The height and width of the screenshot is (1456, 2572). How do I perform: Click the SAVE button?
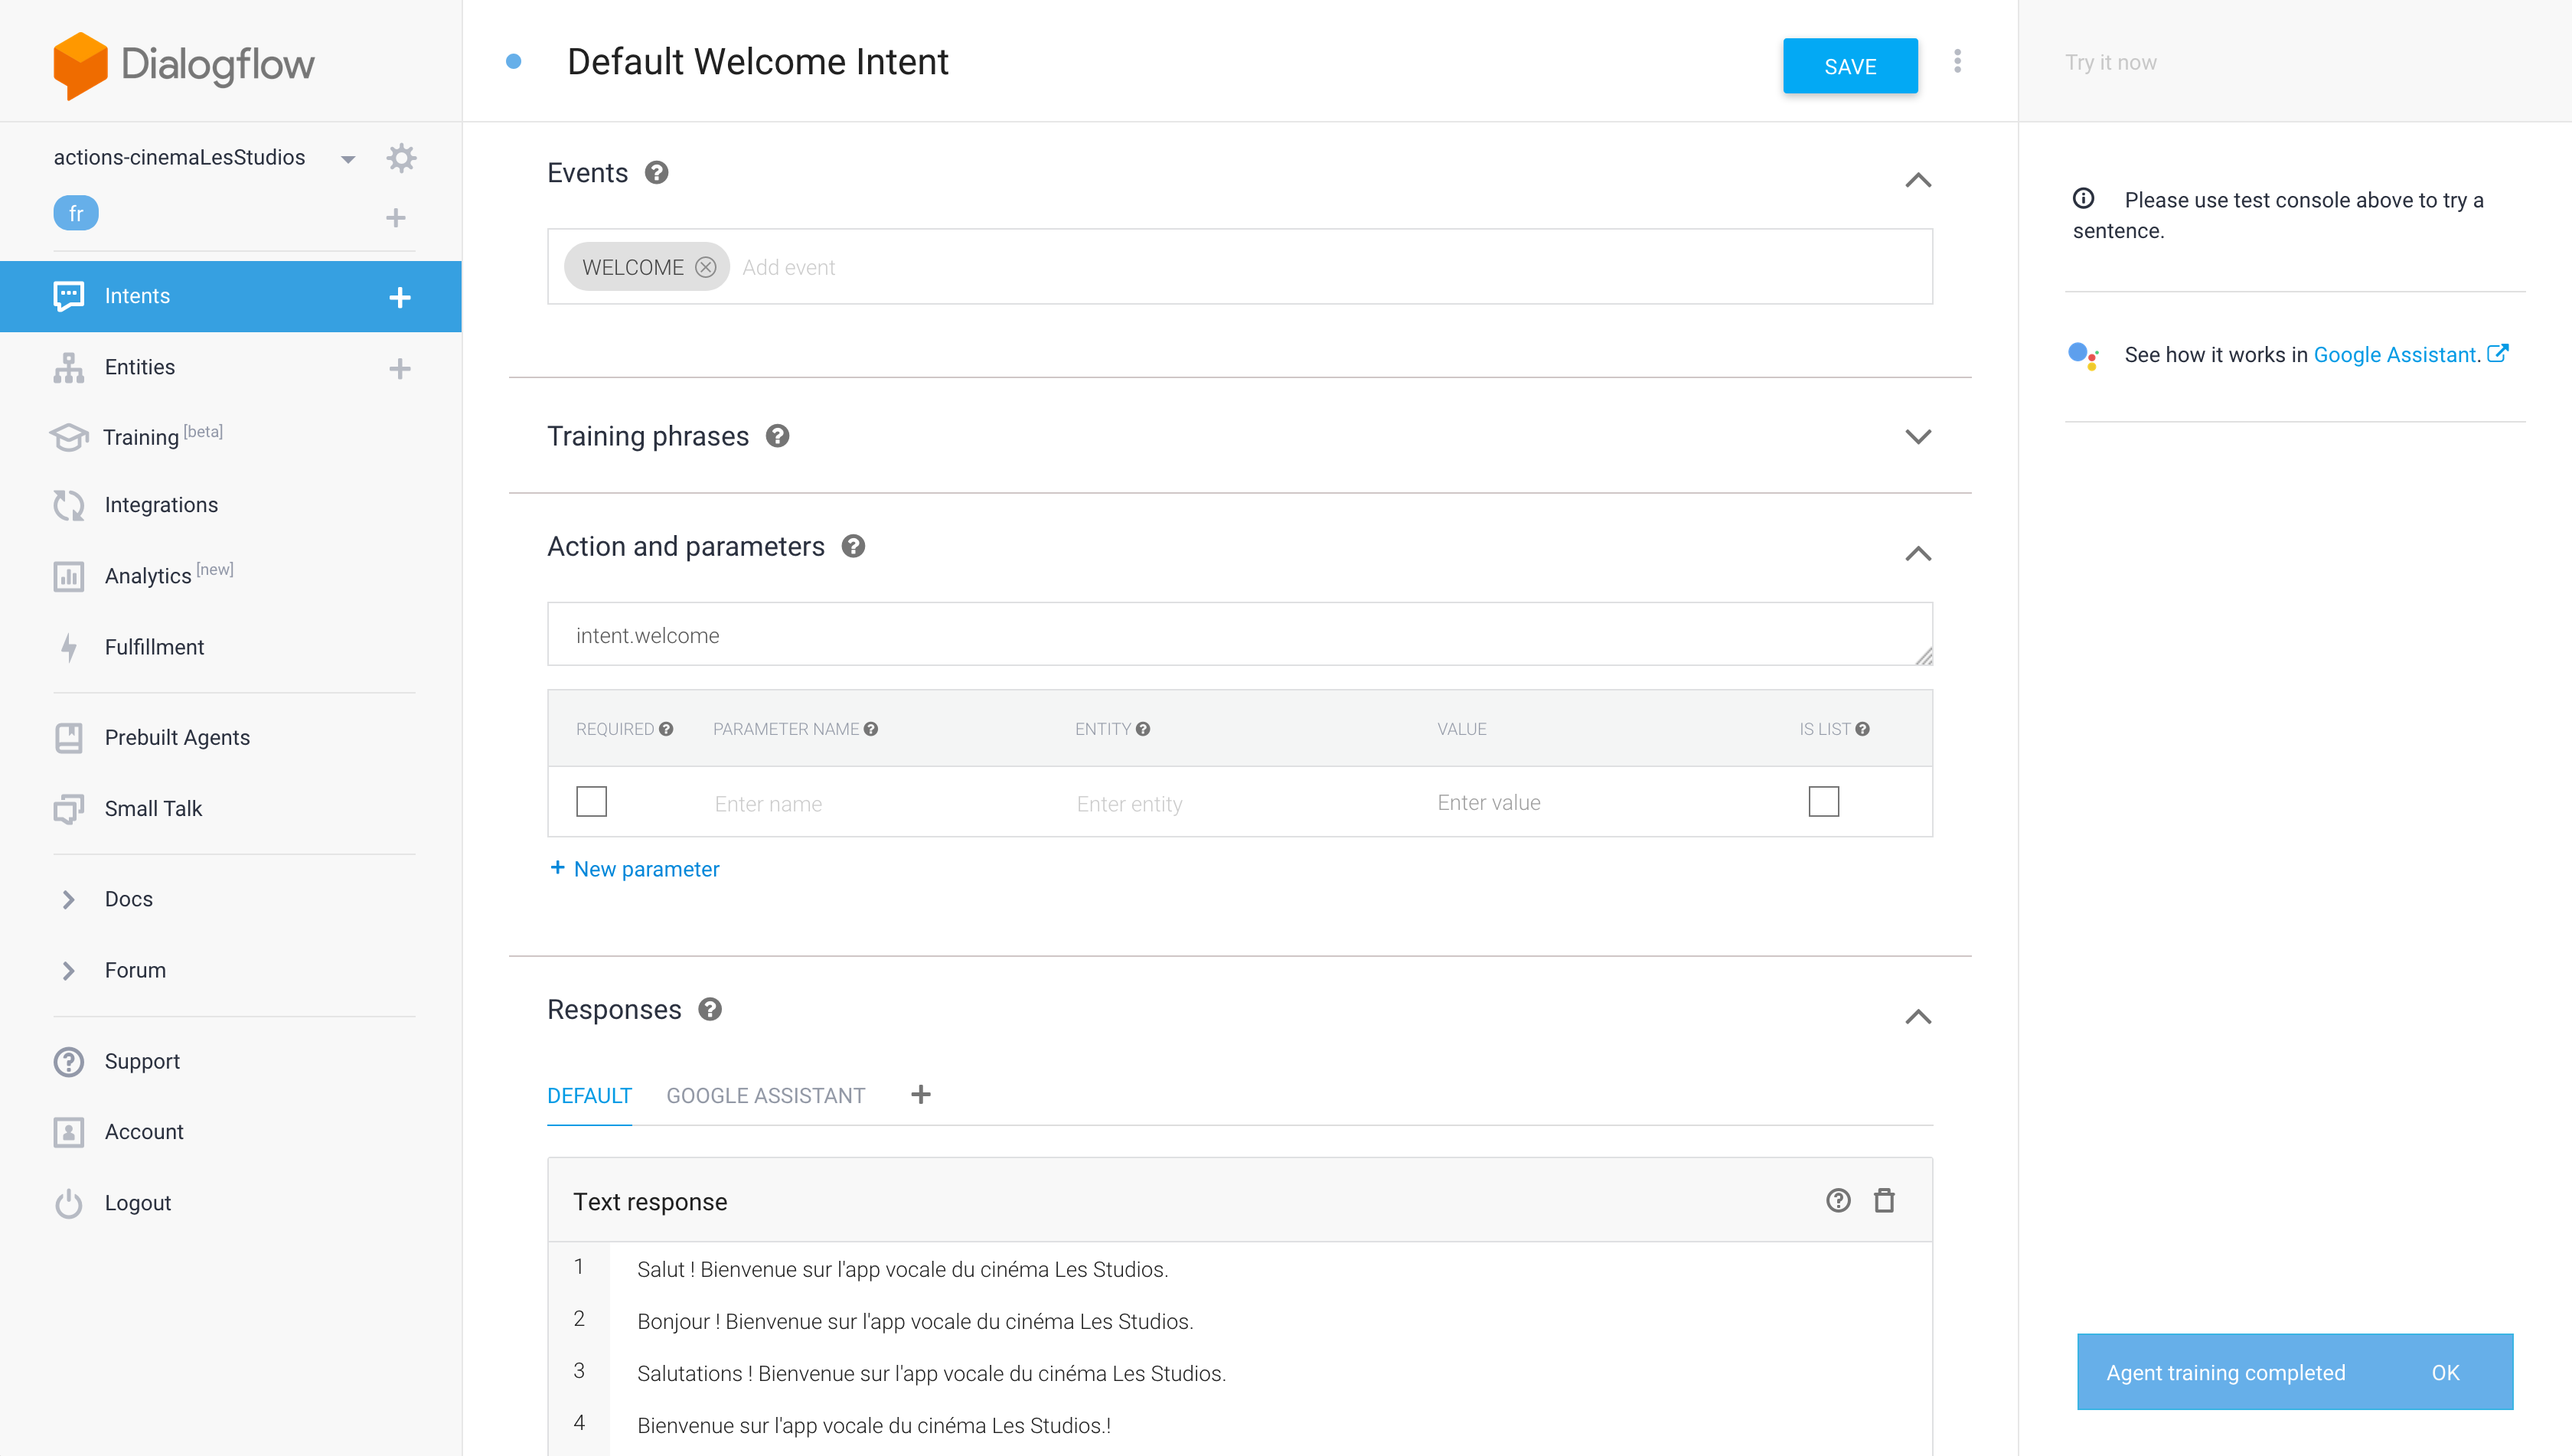point(1850,66)
